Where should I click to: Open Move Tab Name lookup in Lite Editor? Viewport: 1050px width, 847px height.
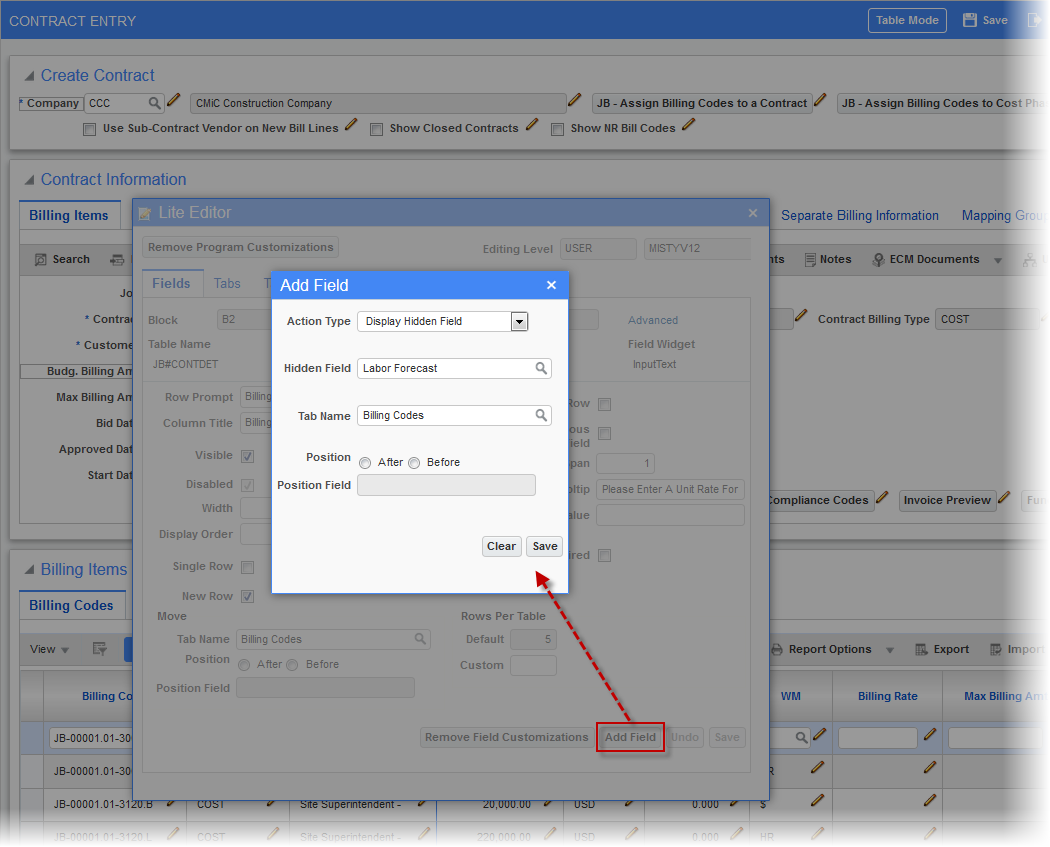click(x=420, y=639)
